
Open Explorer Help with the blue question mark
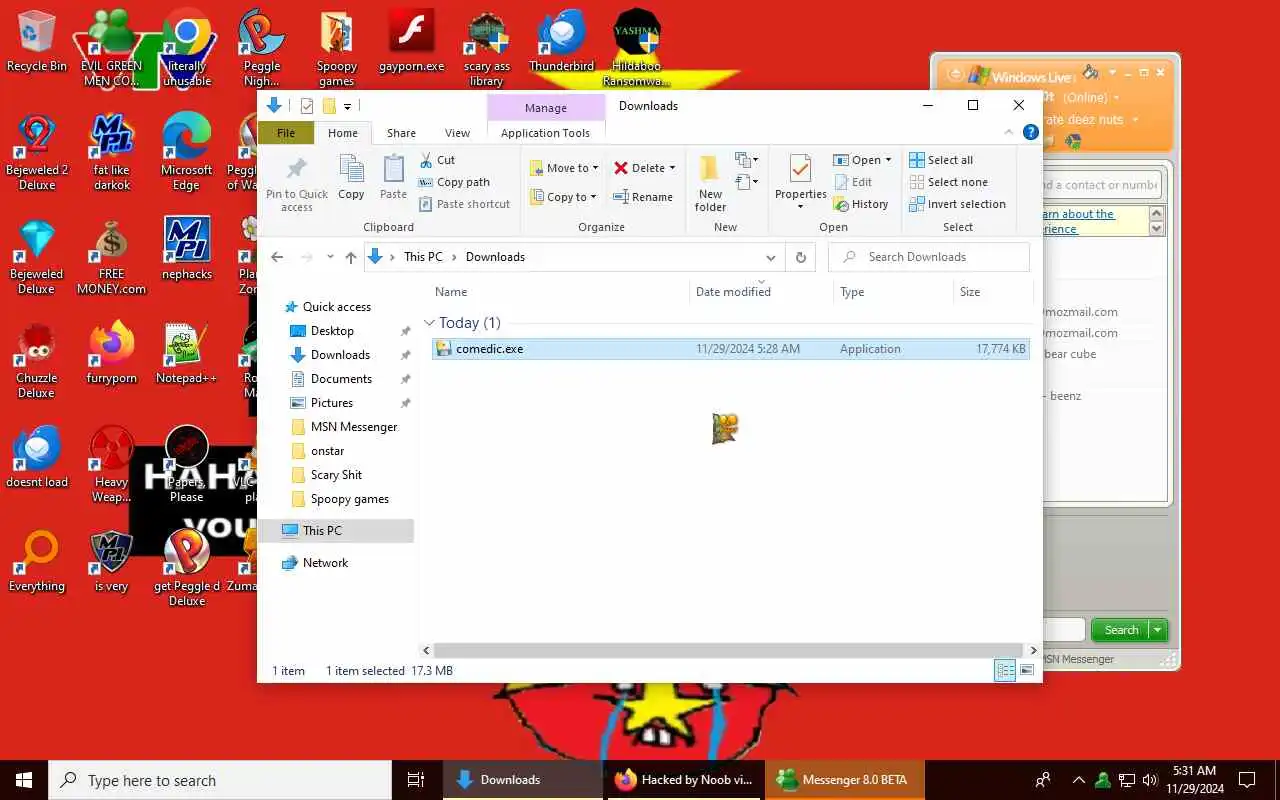tap(1031, 132)
